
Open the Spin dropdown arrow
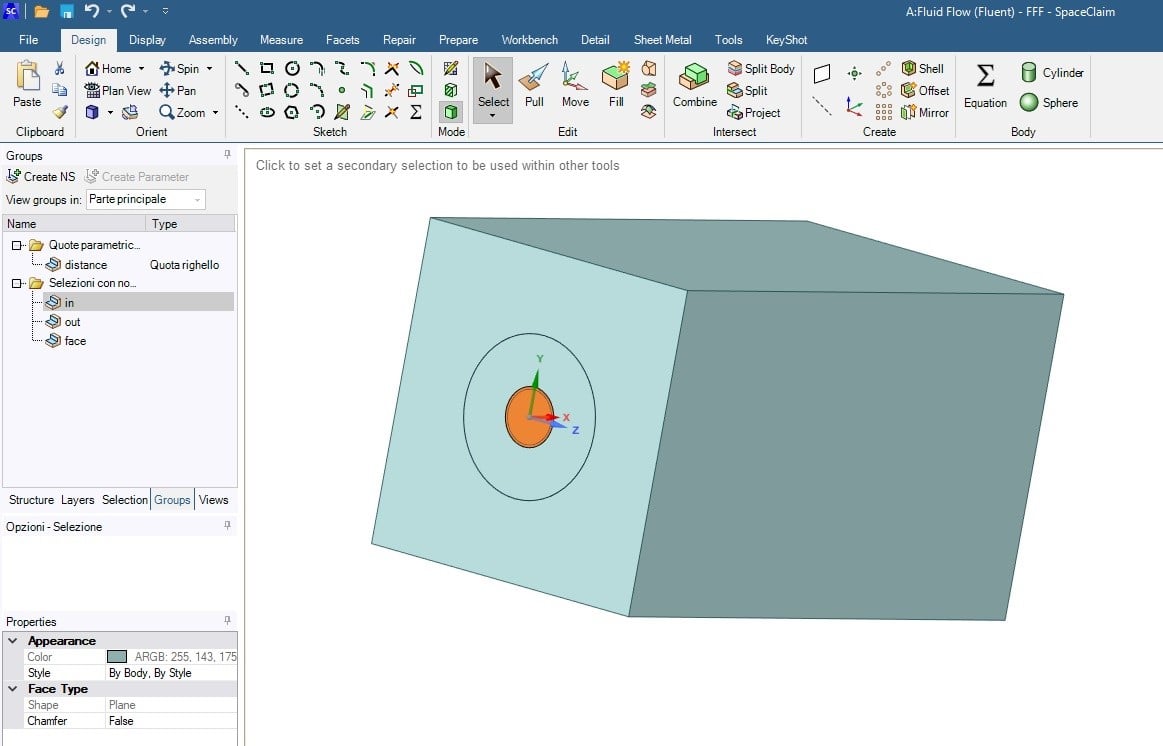(209, 68)
